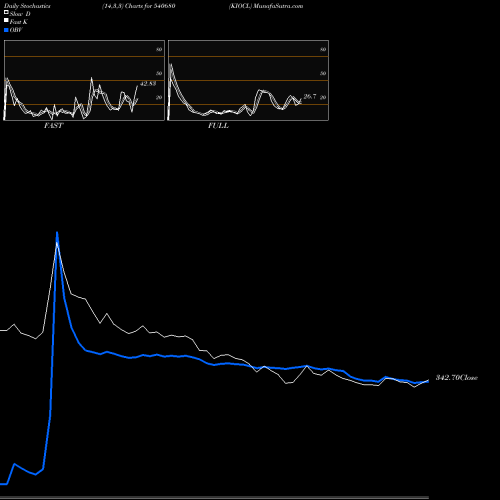Click the 20 level label in FAST chart
Screen dimensions: 500x500
[x=159, y=97]
